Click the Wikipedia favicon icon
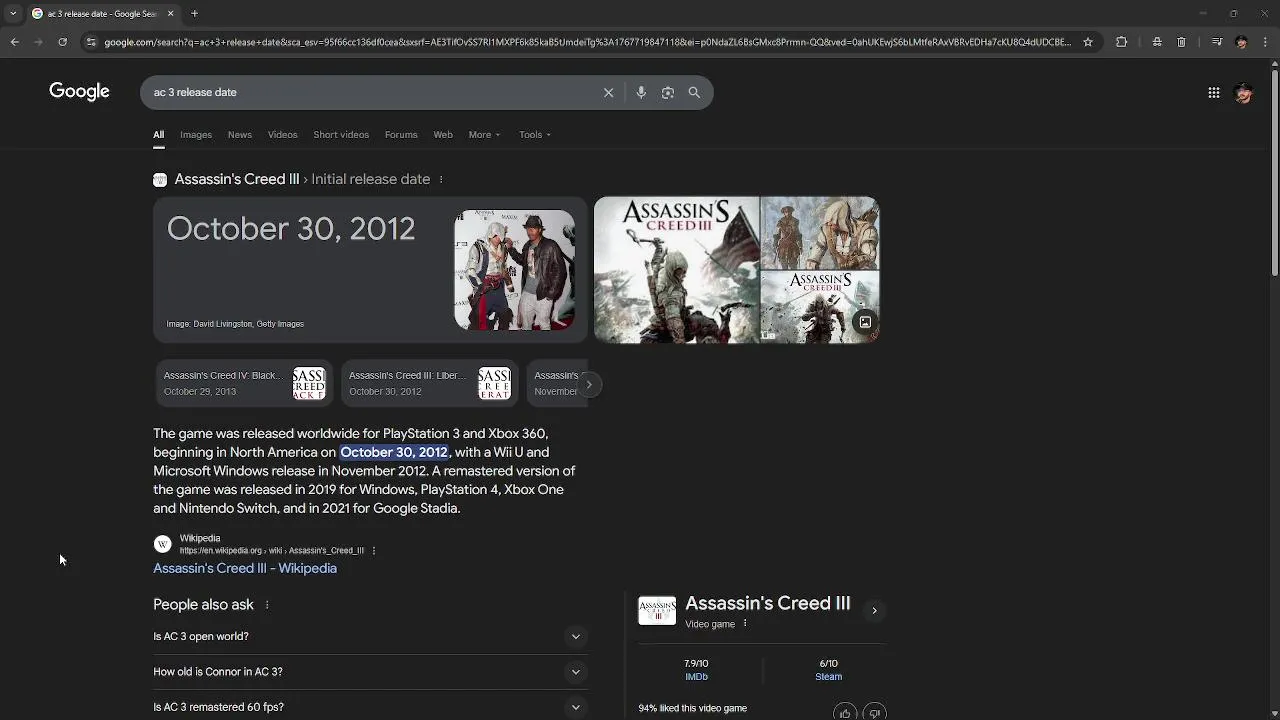This screenshot has height=720, width=1280. pyautogui.click(x=162, y=544)
